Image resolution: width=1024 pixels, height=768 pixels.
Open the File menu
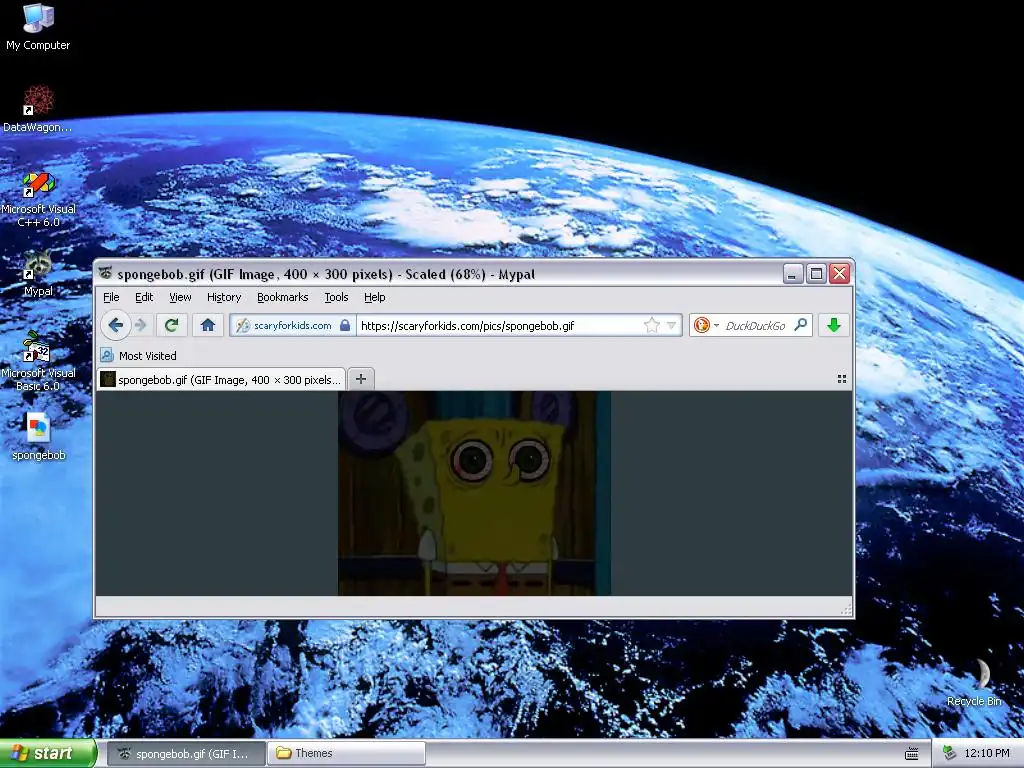[111, 297]
